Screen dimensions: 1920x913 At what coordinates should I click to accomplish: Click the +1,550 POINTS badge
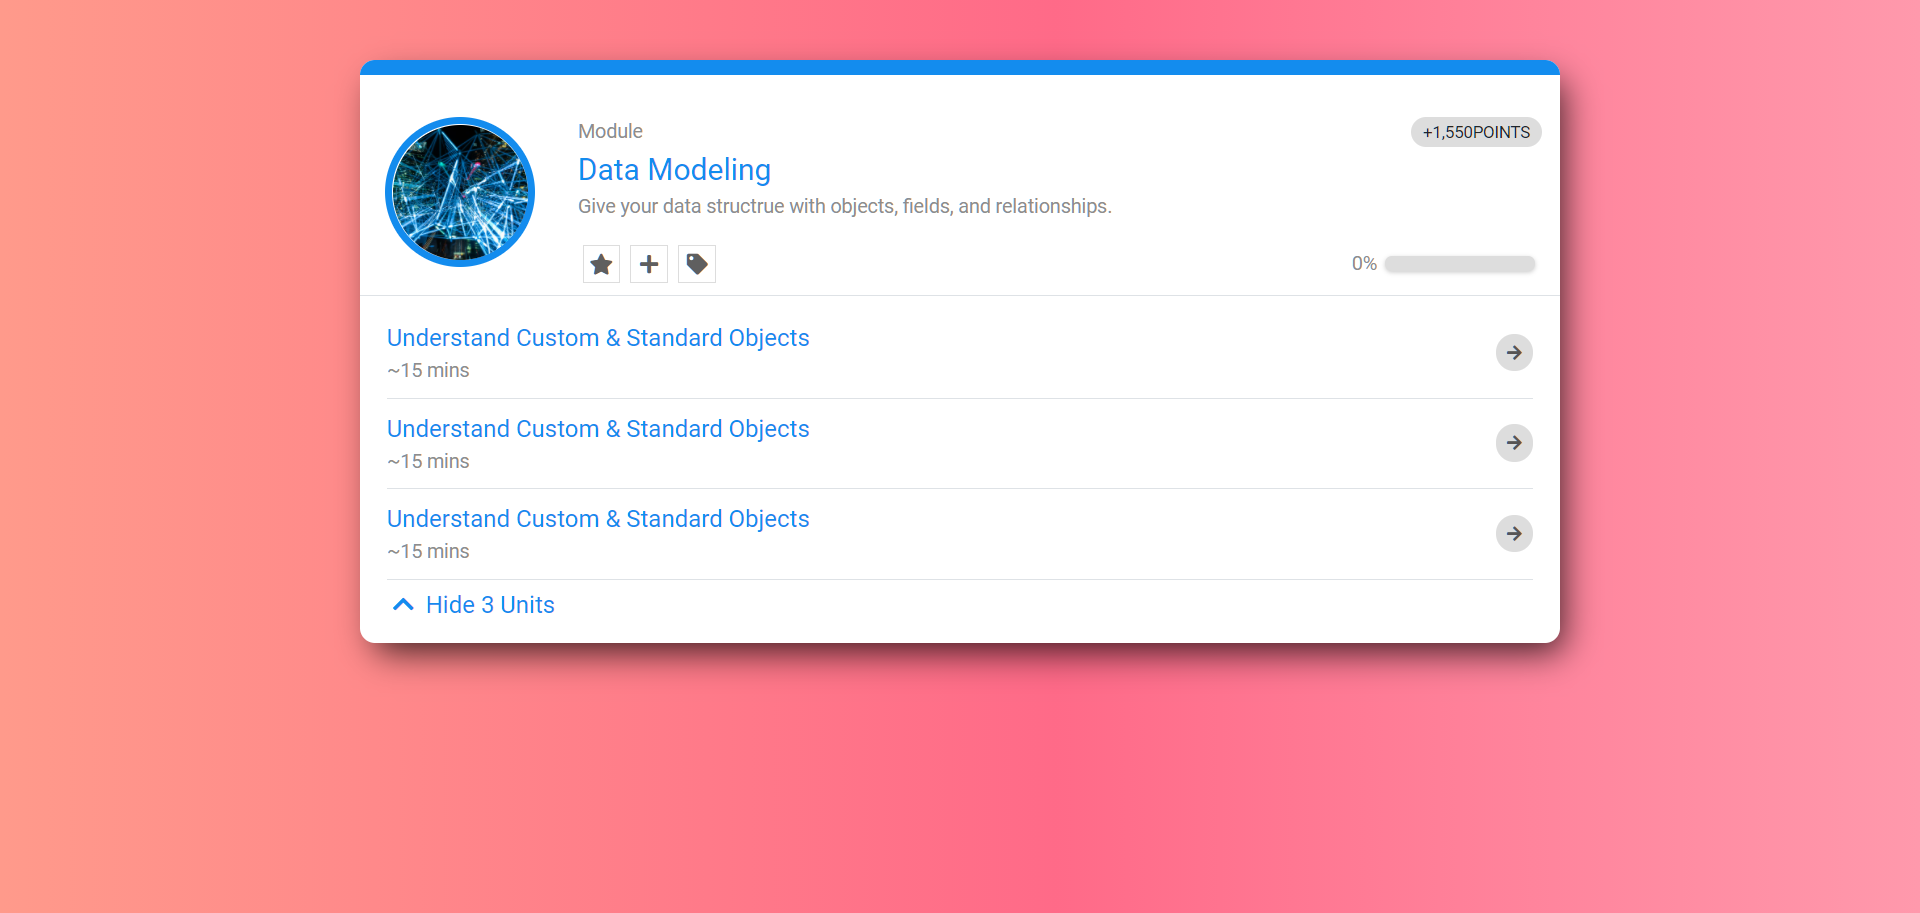click(x=1475, y=131)
